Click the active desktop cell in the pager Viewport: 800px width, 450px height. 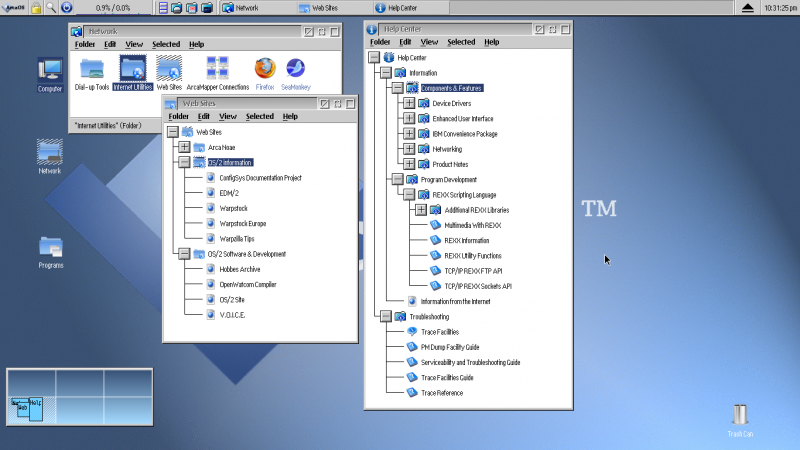pyautogui.click(x=31, y=410)
